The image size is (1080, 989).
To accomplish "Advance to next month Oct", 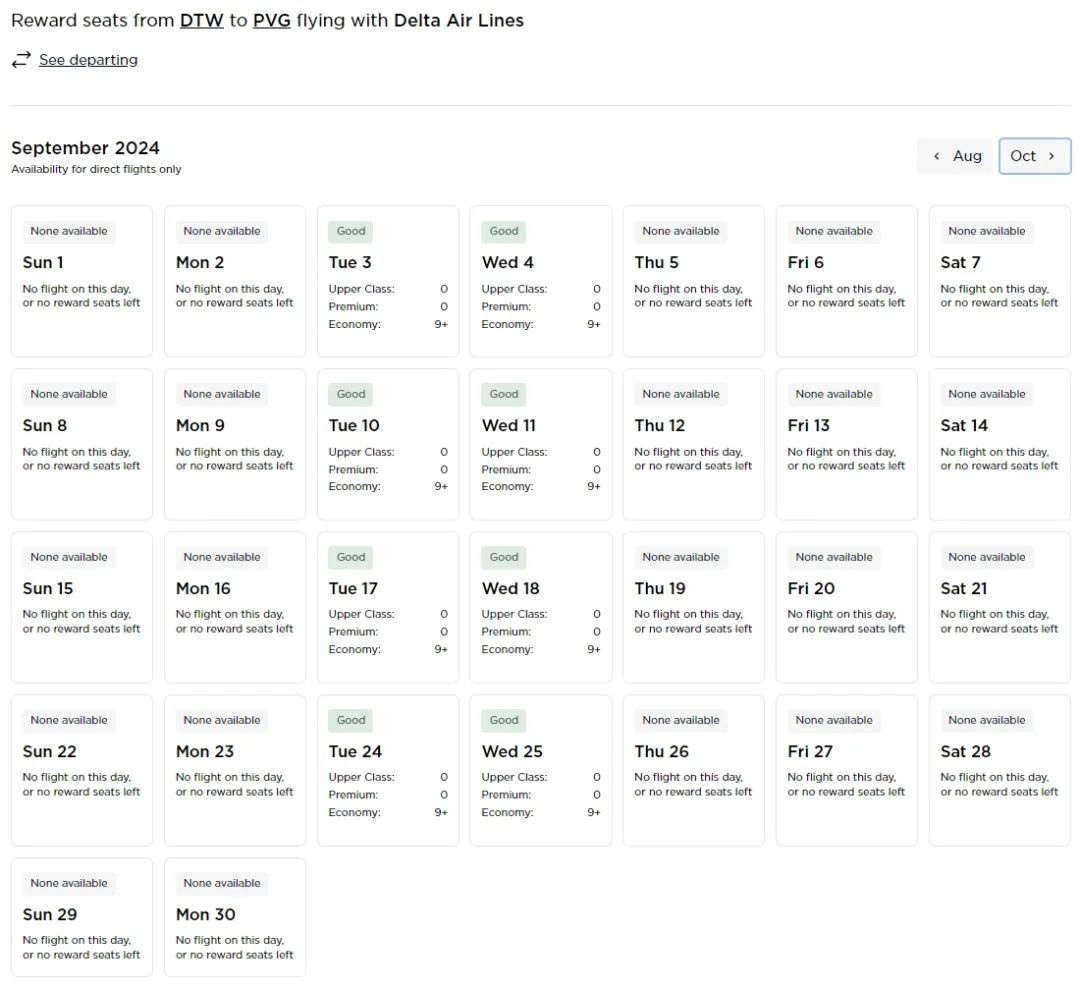I will 1034,156.
